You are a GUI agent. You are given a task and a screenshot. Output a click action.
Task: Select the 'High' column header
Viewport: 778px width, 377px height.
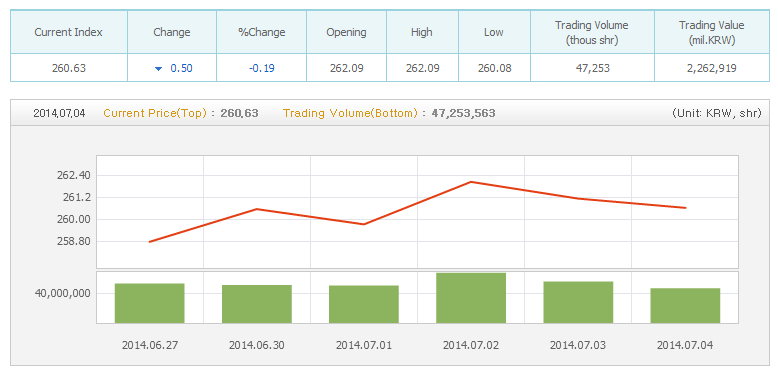pyautogui.click(x=422, y=32)
